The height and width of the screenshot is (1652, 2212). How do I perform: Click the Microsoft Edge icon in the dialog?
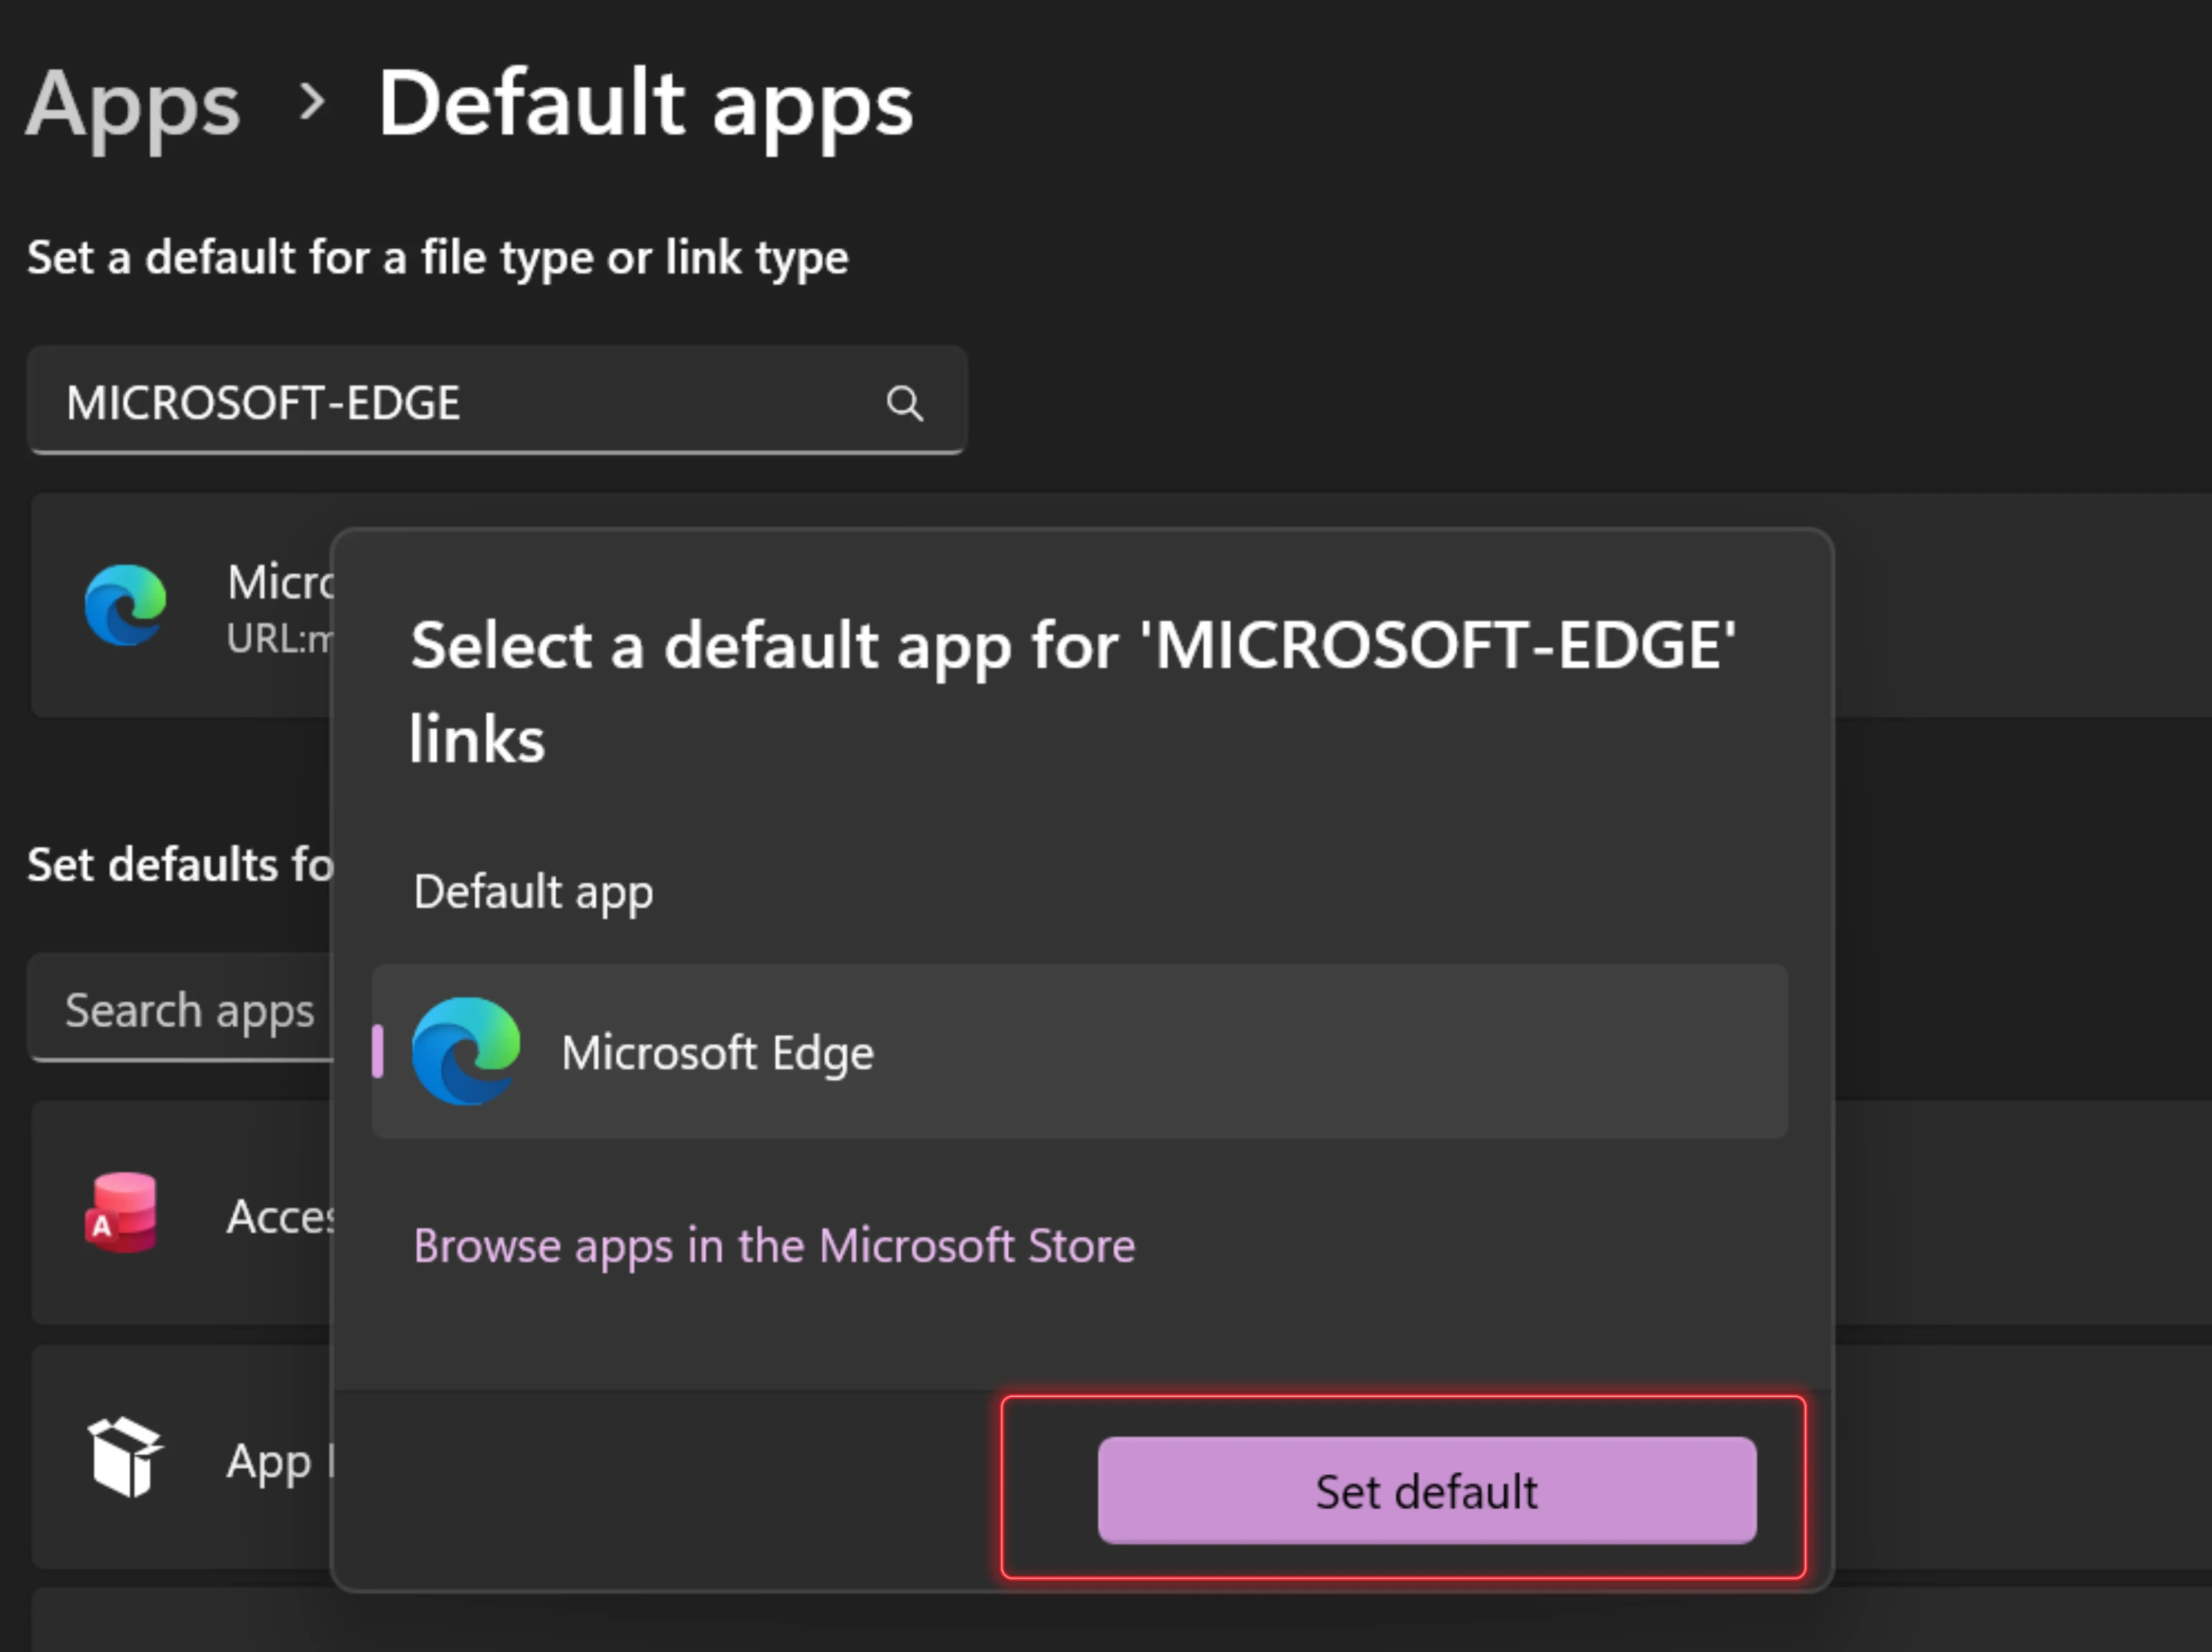pos(466,1052)
